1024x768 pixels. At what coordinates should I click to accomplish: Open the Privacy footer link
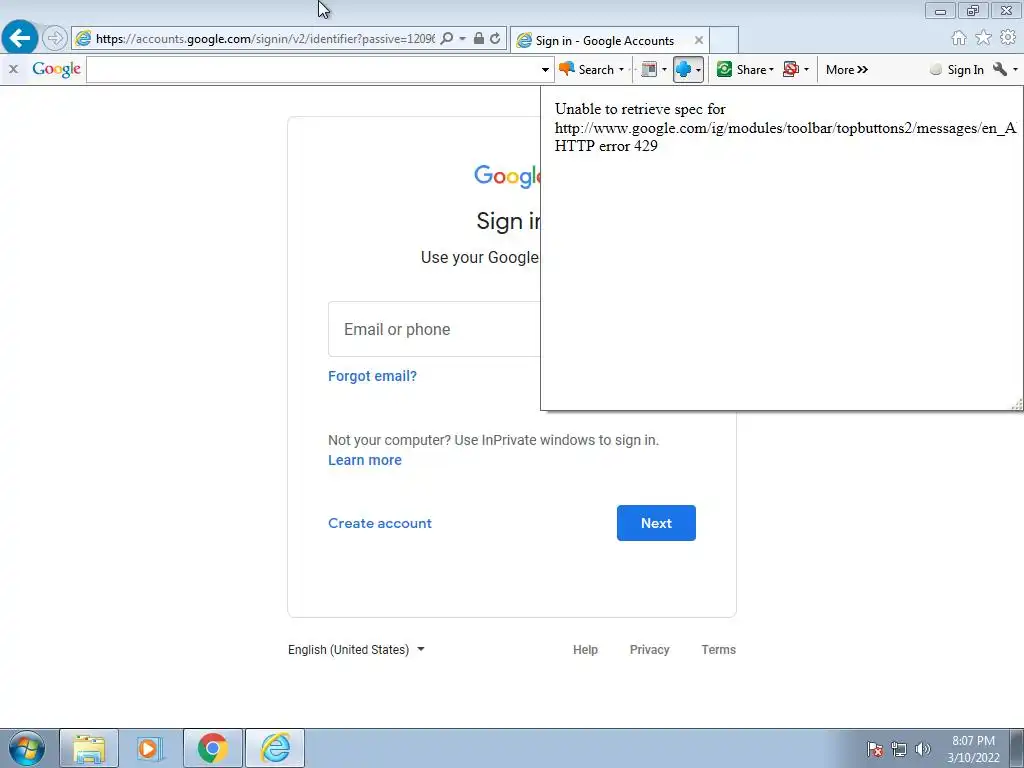pyautogui.click(x=649, y=650)
